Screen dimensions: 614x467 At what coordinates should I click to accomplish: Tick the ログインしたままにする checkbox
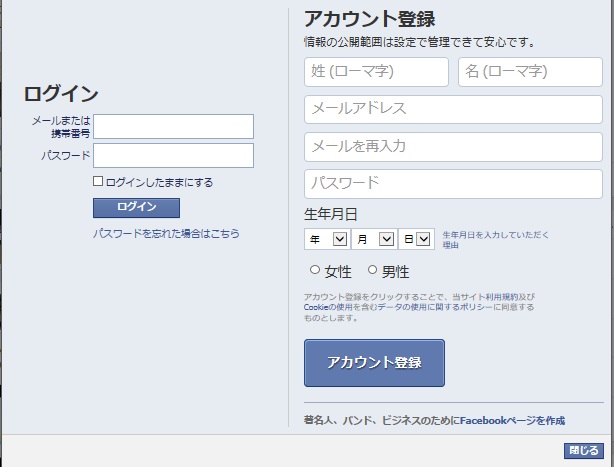tap(98, 181)
